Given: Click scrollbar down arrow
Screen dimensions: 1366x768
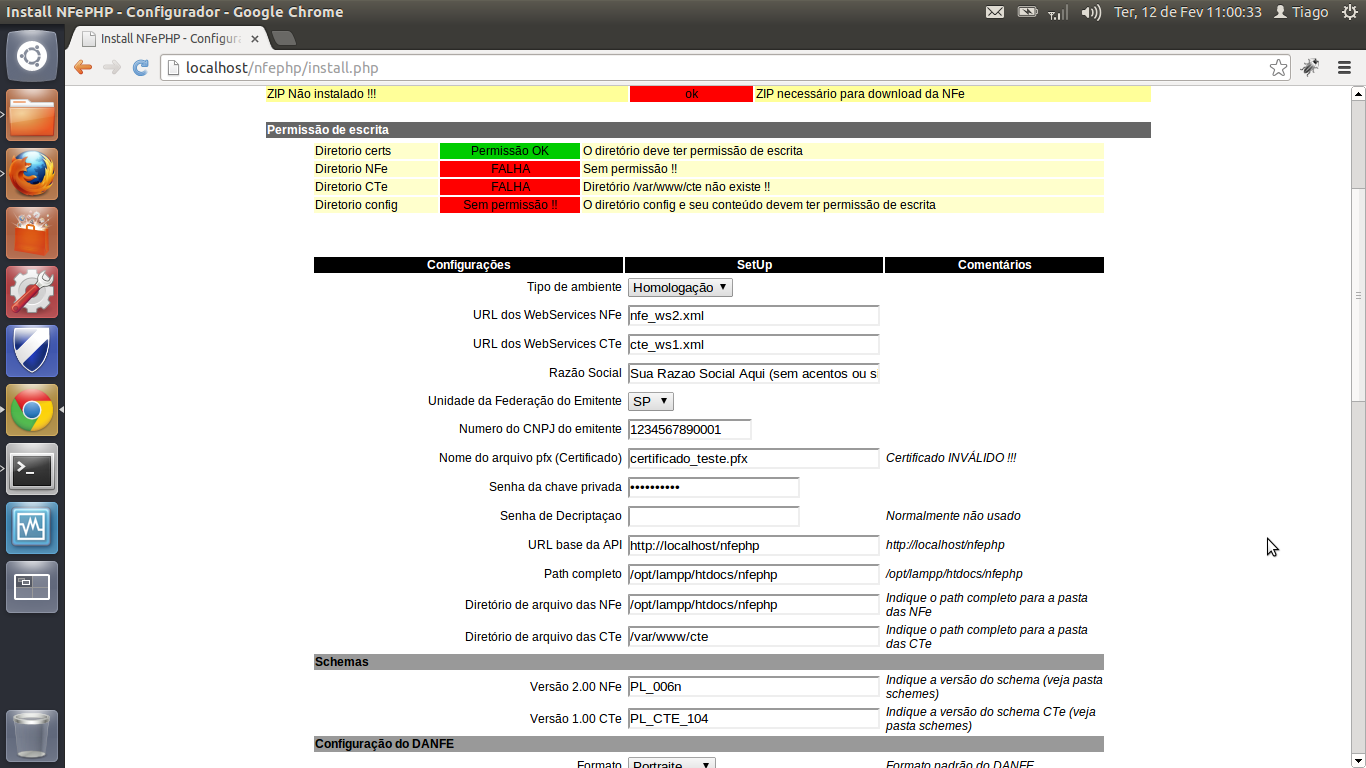Looking at the screenshot, I should click(x=1358, y=760).
